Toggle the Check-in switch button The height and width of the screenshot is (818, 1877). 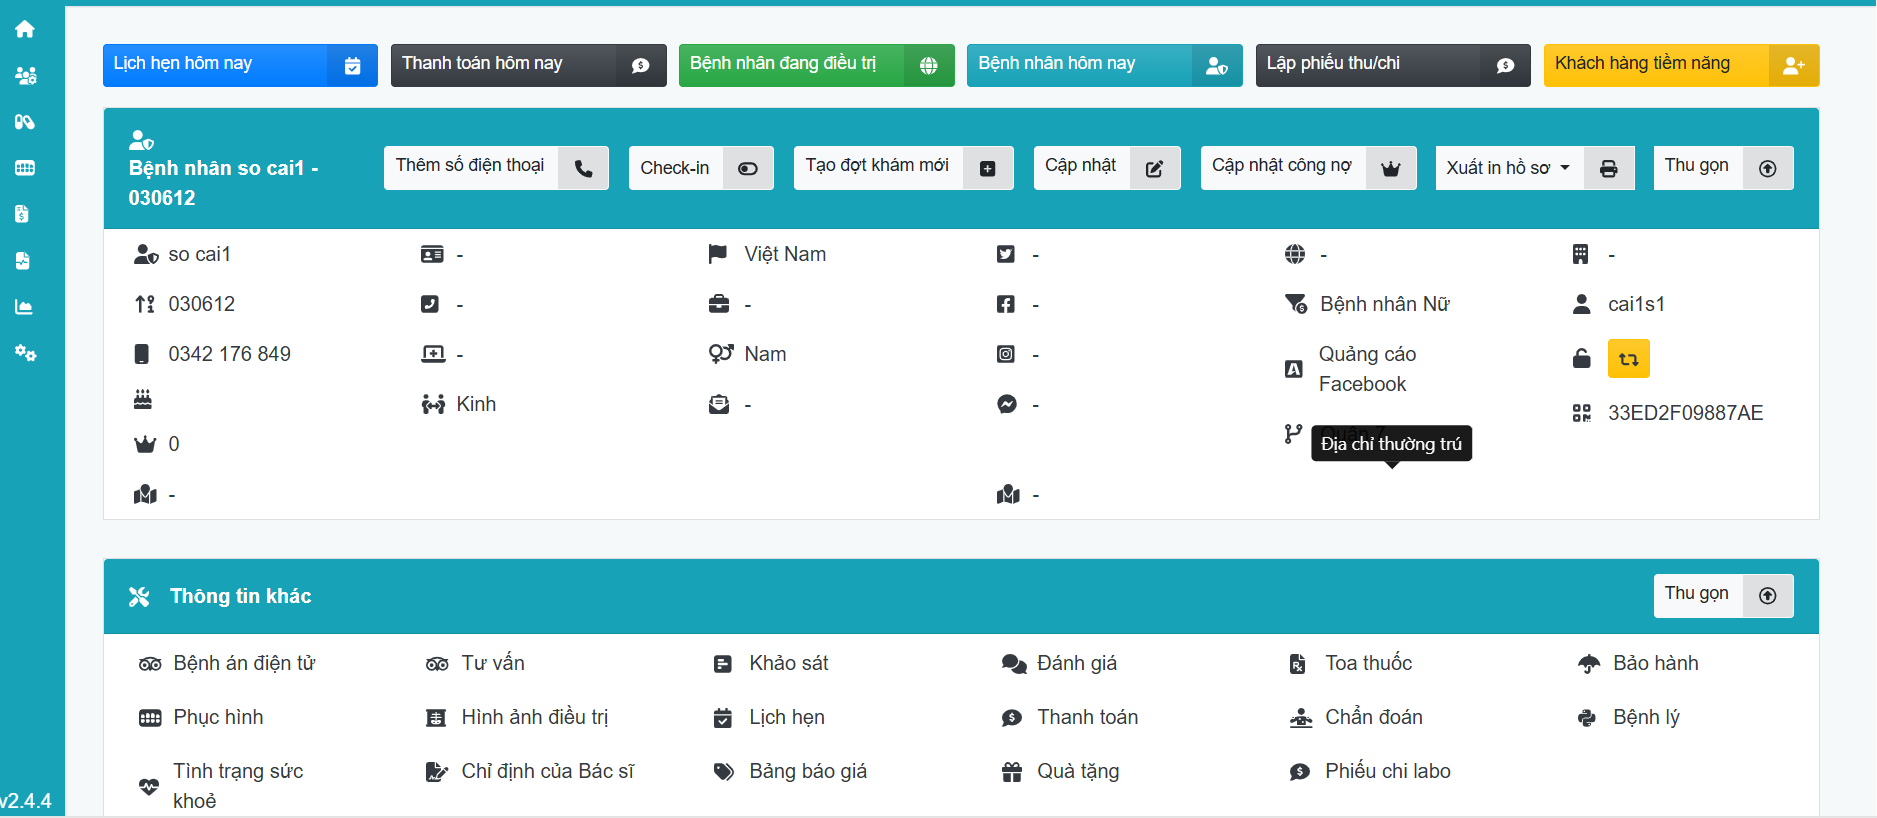747,168
